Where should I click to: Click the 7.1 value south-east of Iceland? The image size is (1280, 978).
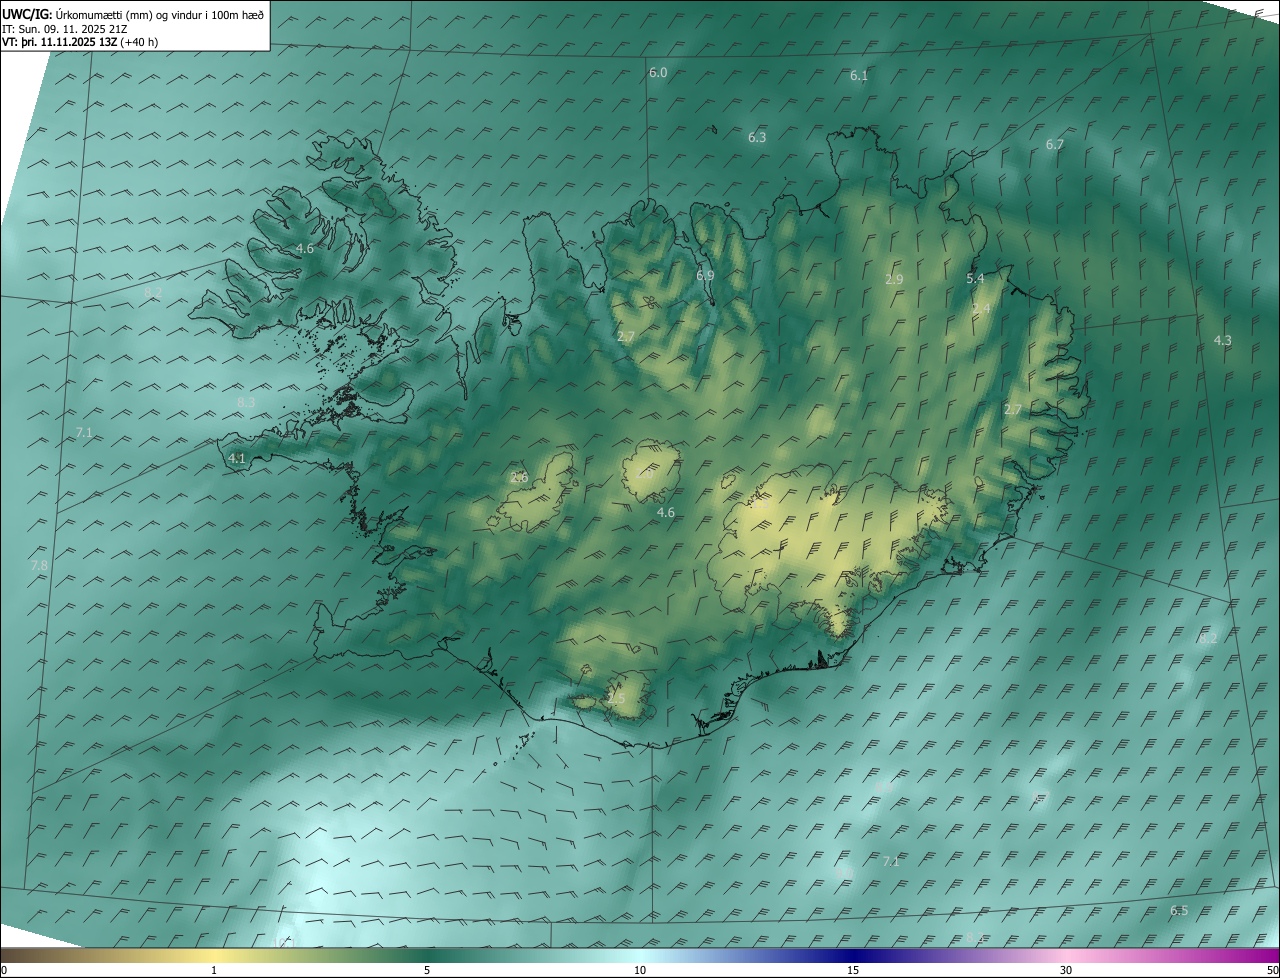point(891,861)
